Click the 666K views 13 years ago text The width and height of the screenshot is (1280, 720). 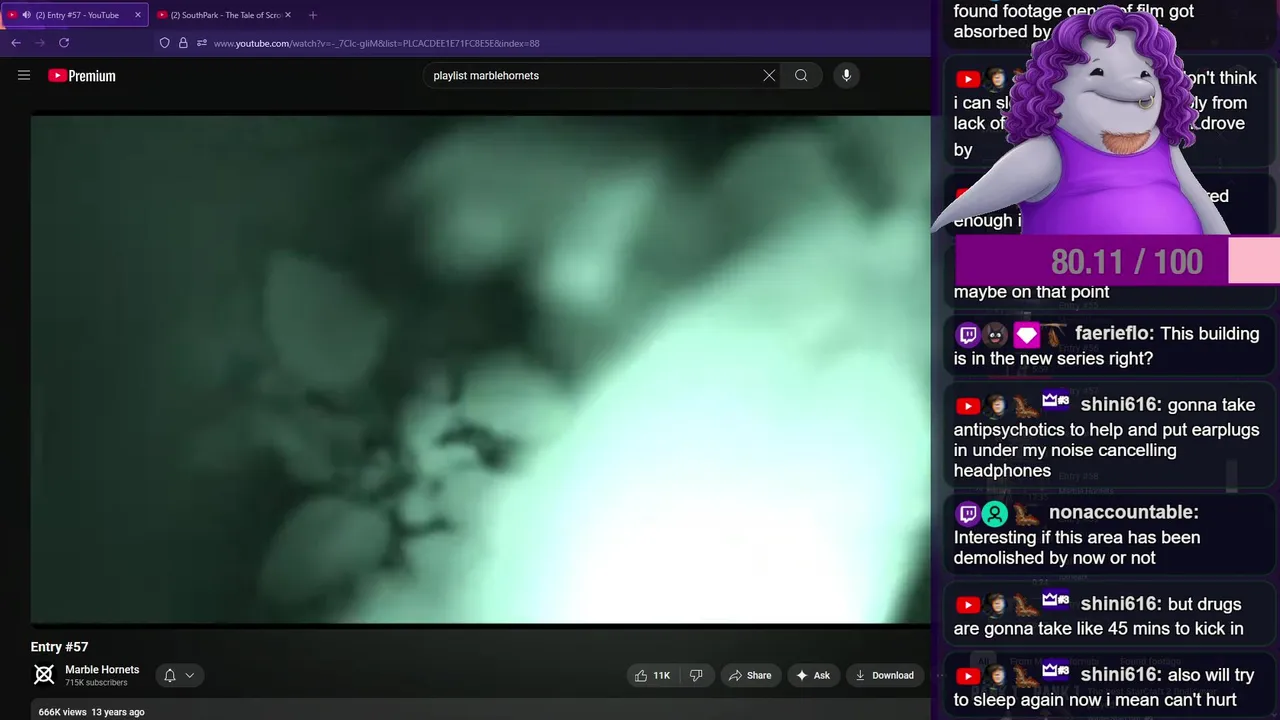click(92, 712)
